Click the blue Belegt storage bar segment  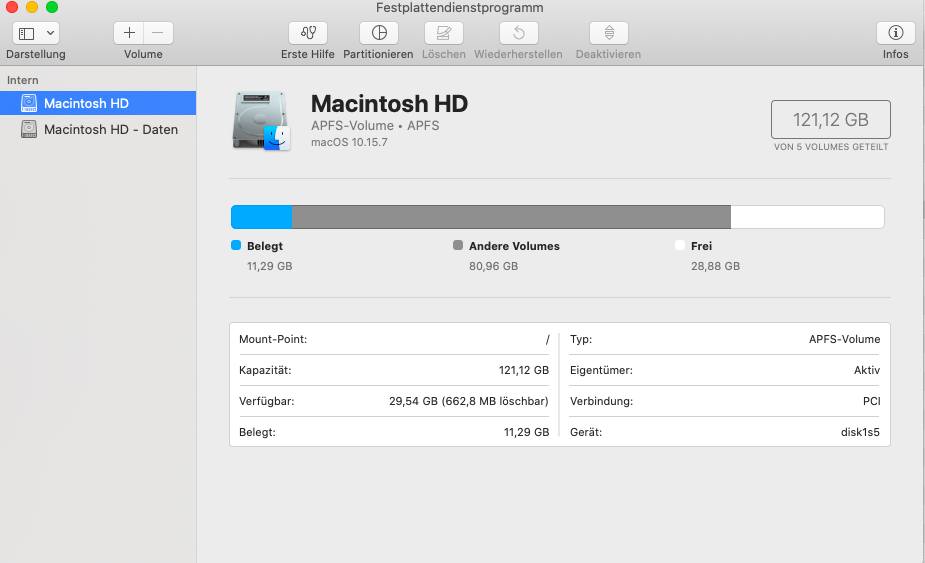(x=261, y=217)
